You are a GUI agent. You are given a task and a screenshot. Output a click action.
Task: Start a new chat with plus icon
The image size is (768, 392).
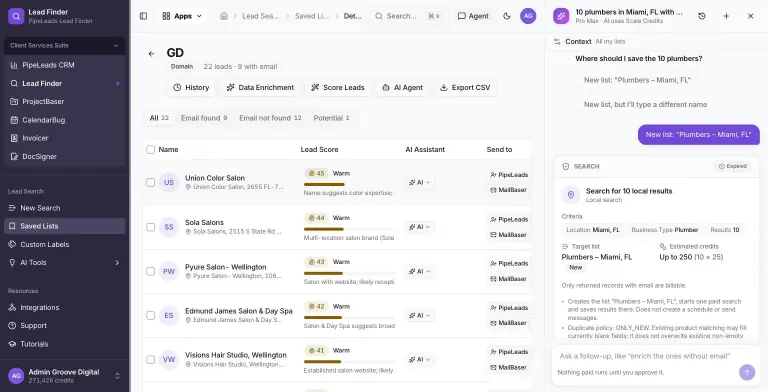click(x=726, y=16)
